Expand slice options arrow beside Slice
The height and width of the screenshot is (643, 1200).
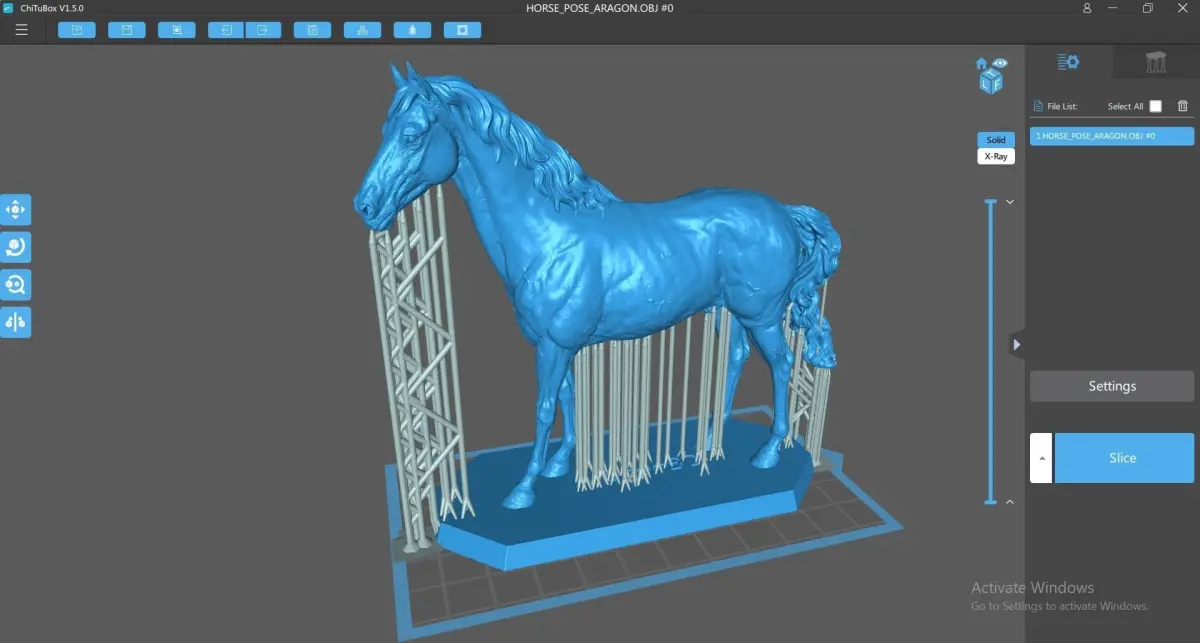pyautogui.click(x=1041, y=458)
